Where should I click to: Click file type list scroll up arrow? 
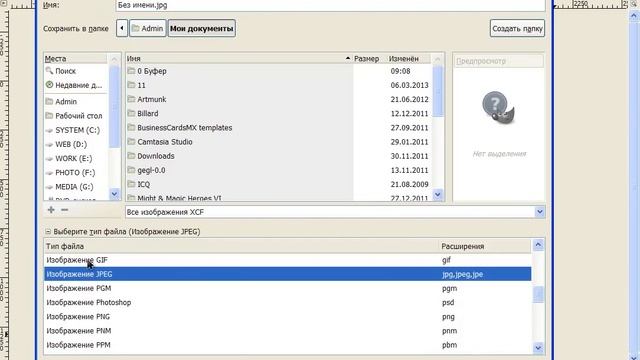coord(538,245)
